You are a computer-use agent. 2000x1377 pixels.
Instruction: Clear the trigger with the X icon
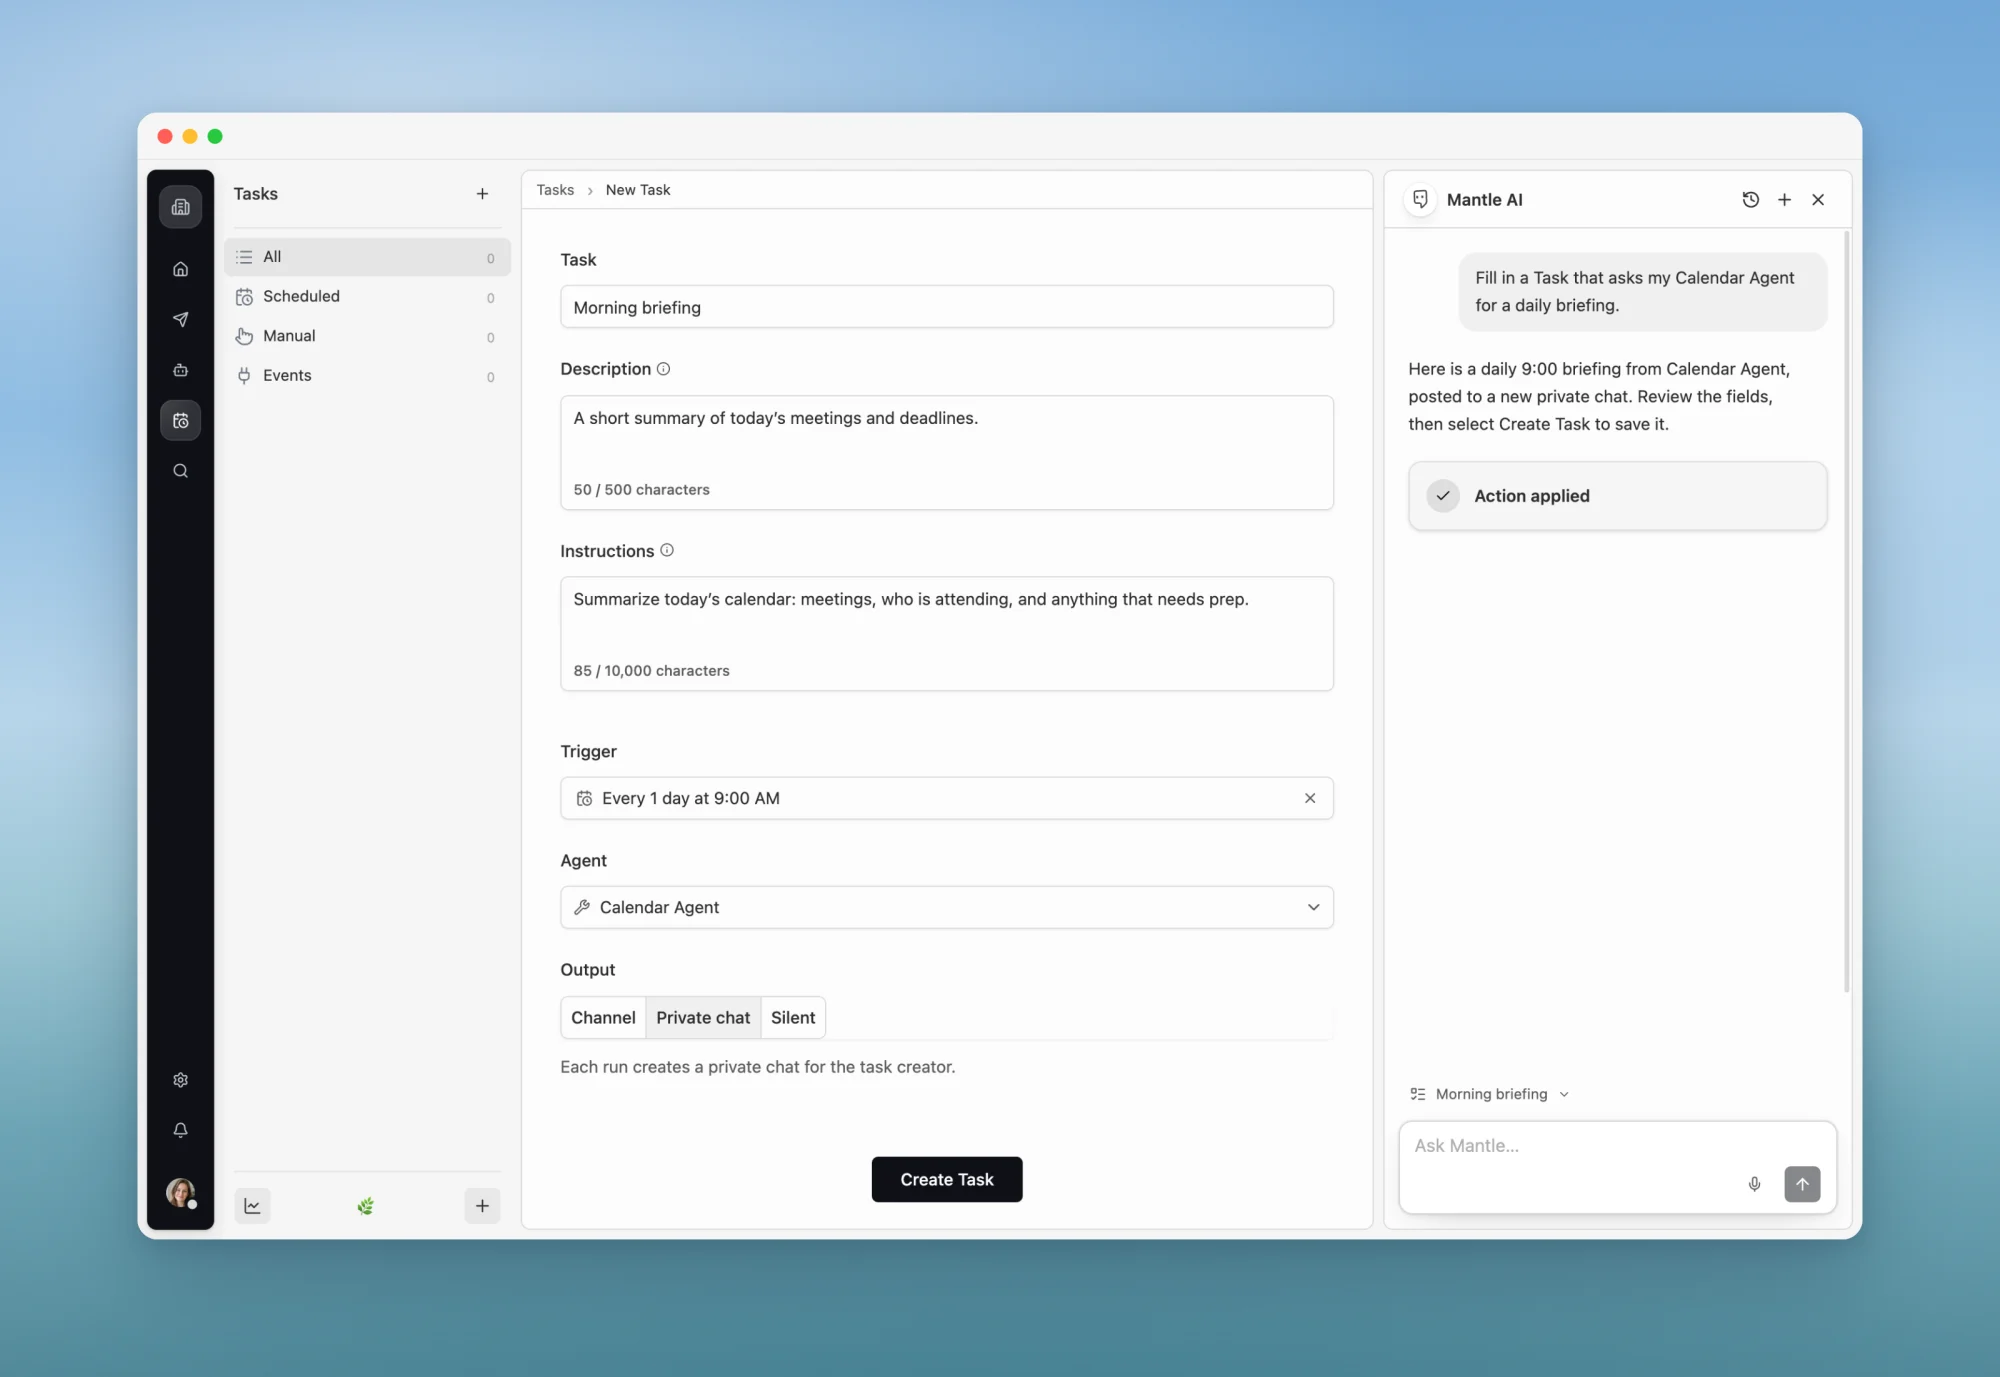[1310, 798]
